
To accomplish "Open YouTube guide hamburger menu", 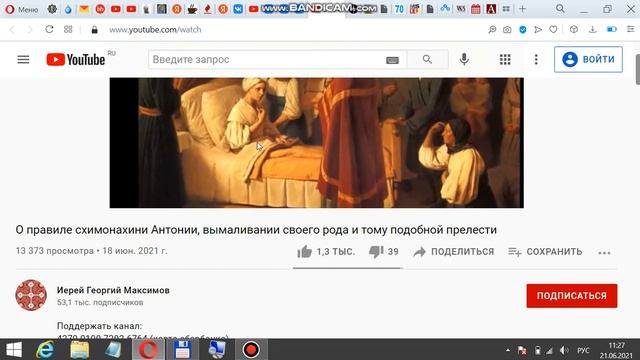I will (23, 60).
